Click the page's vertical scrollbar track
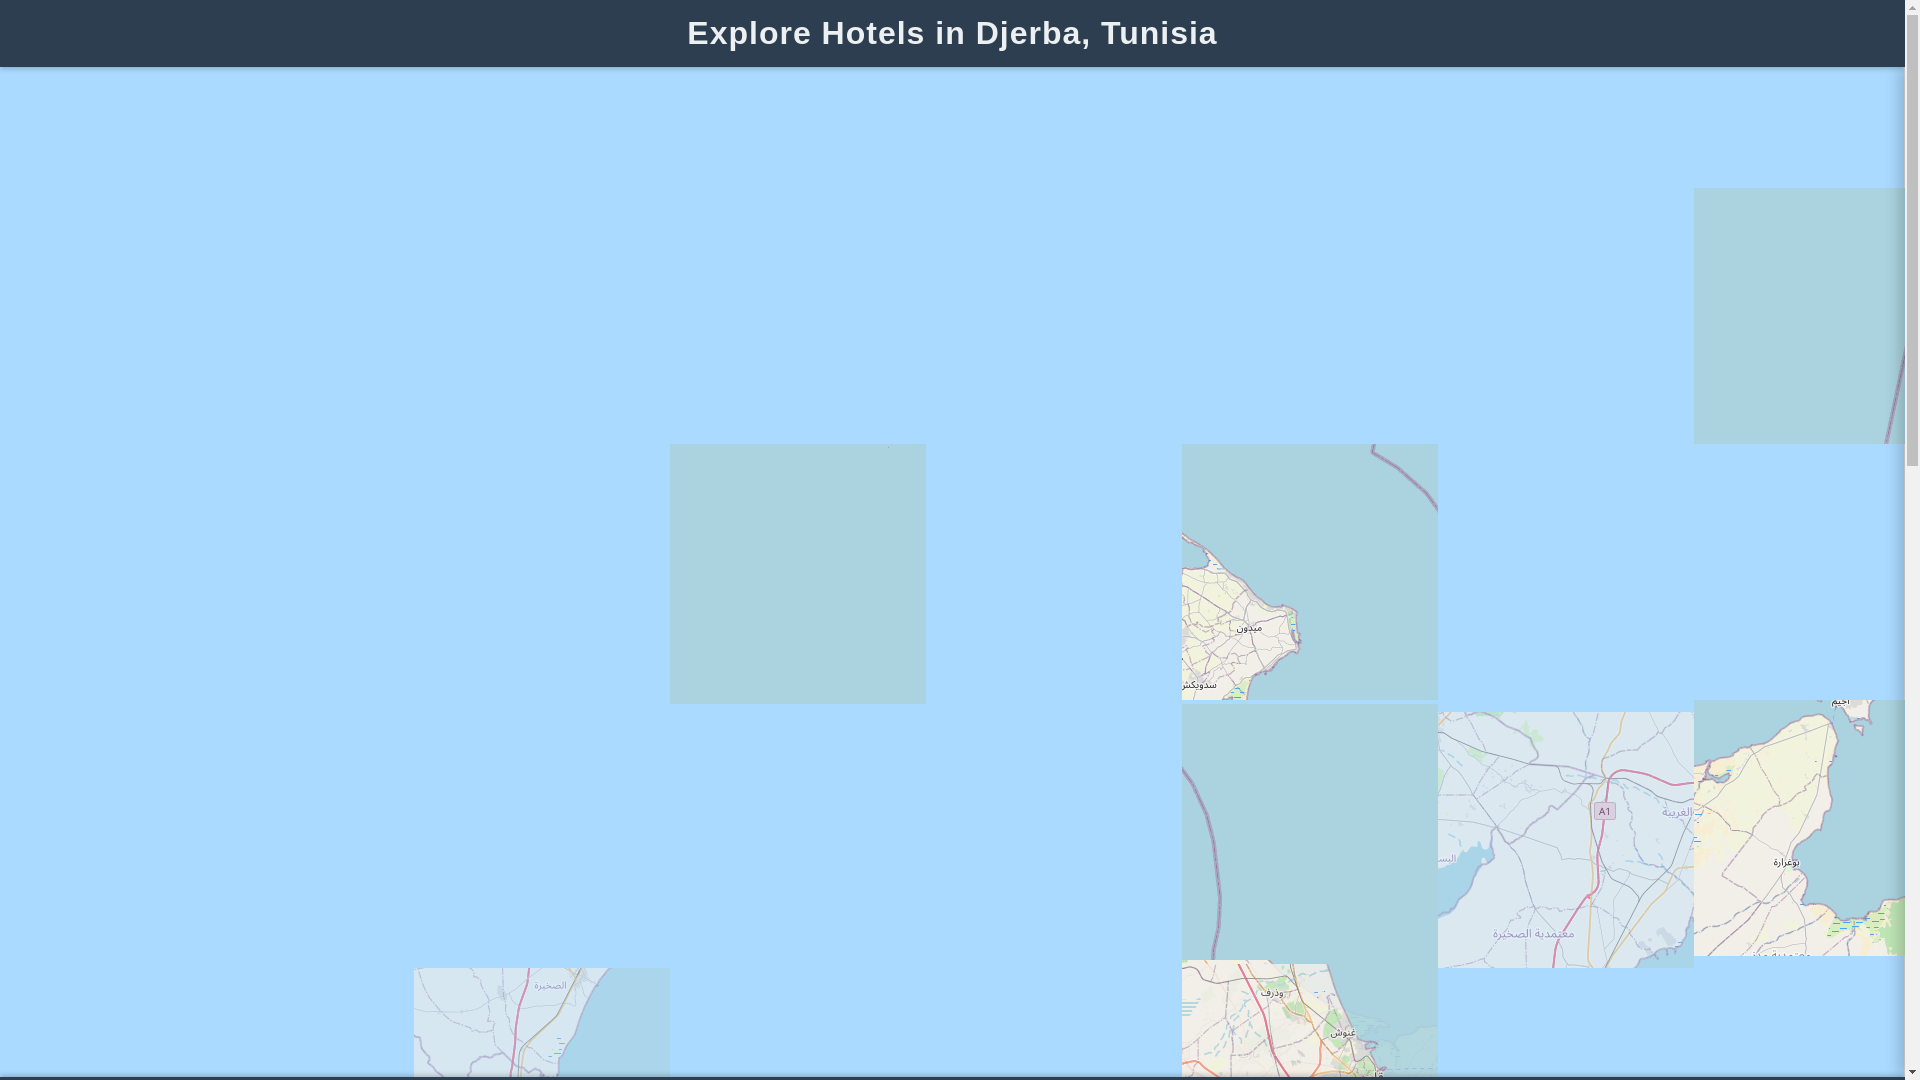This screenshot has width=1920, height=1080. pyautogui.click(x=1912, y=540)
